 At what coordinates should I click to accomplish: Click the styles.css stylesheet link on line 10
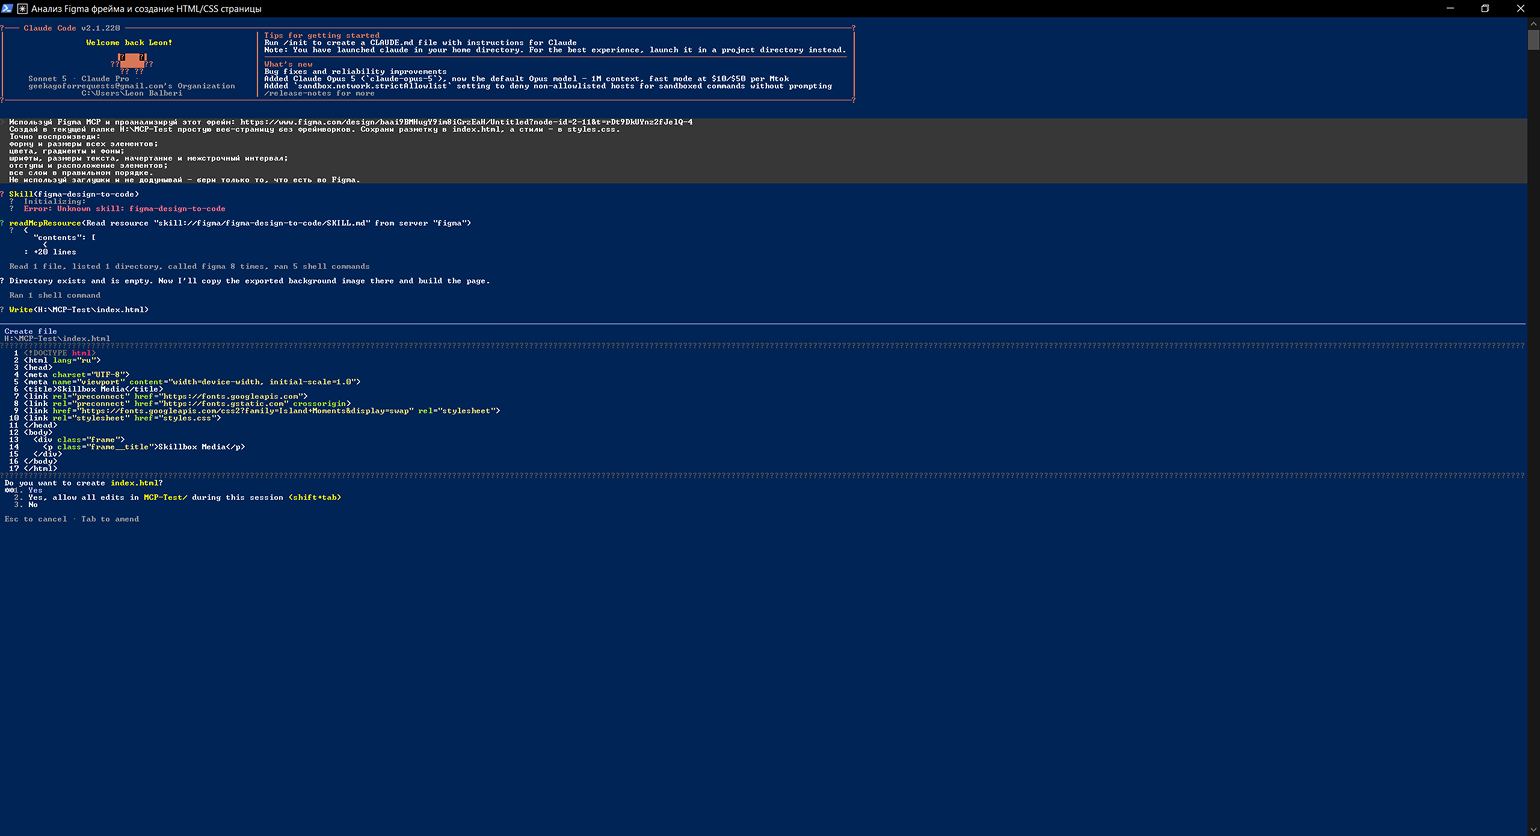122,418
